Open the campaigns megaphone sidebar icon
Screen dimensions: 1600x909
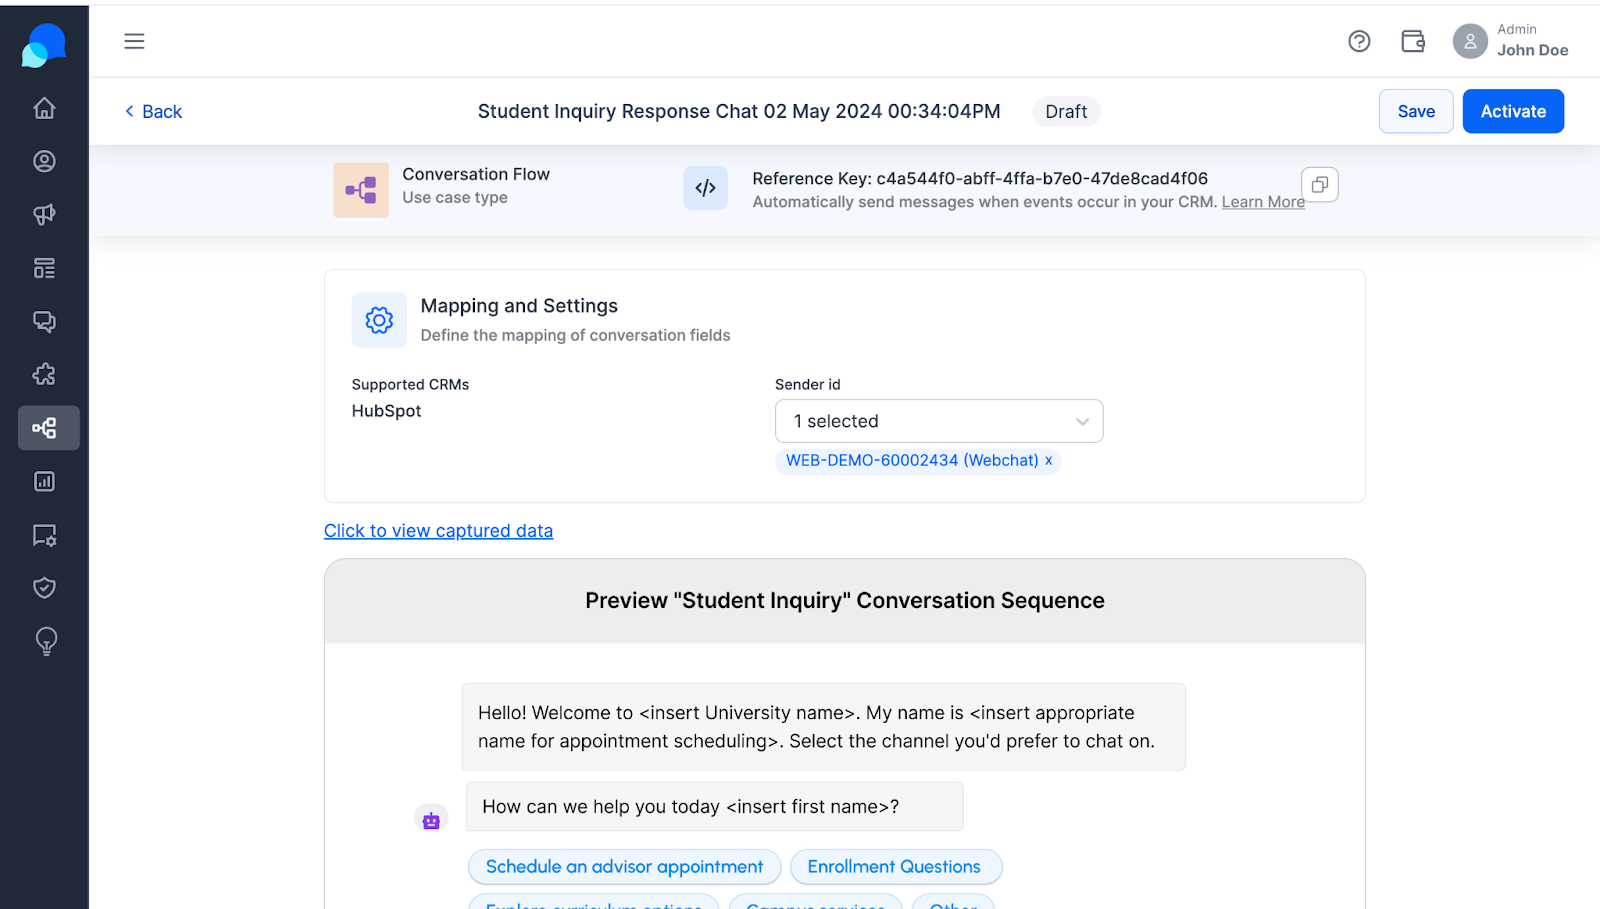click(44, 214)
